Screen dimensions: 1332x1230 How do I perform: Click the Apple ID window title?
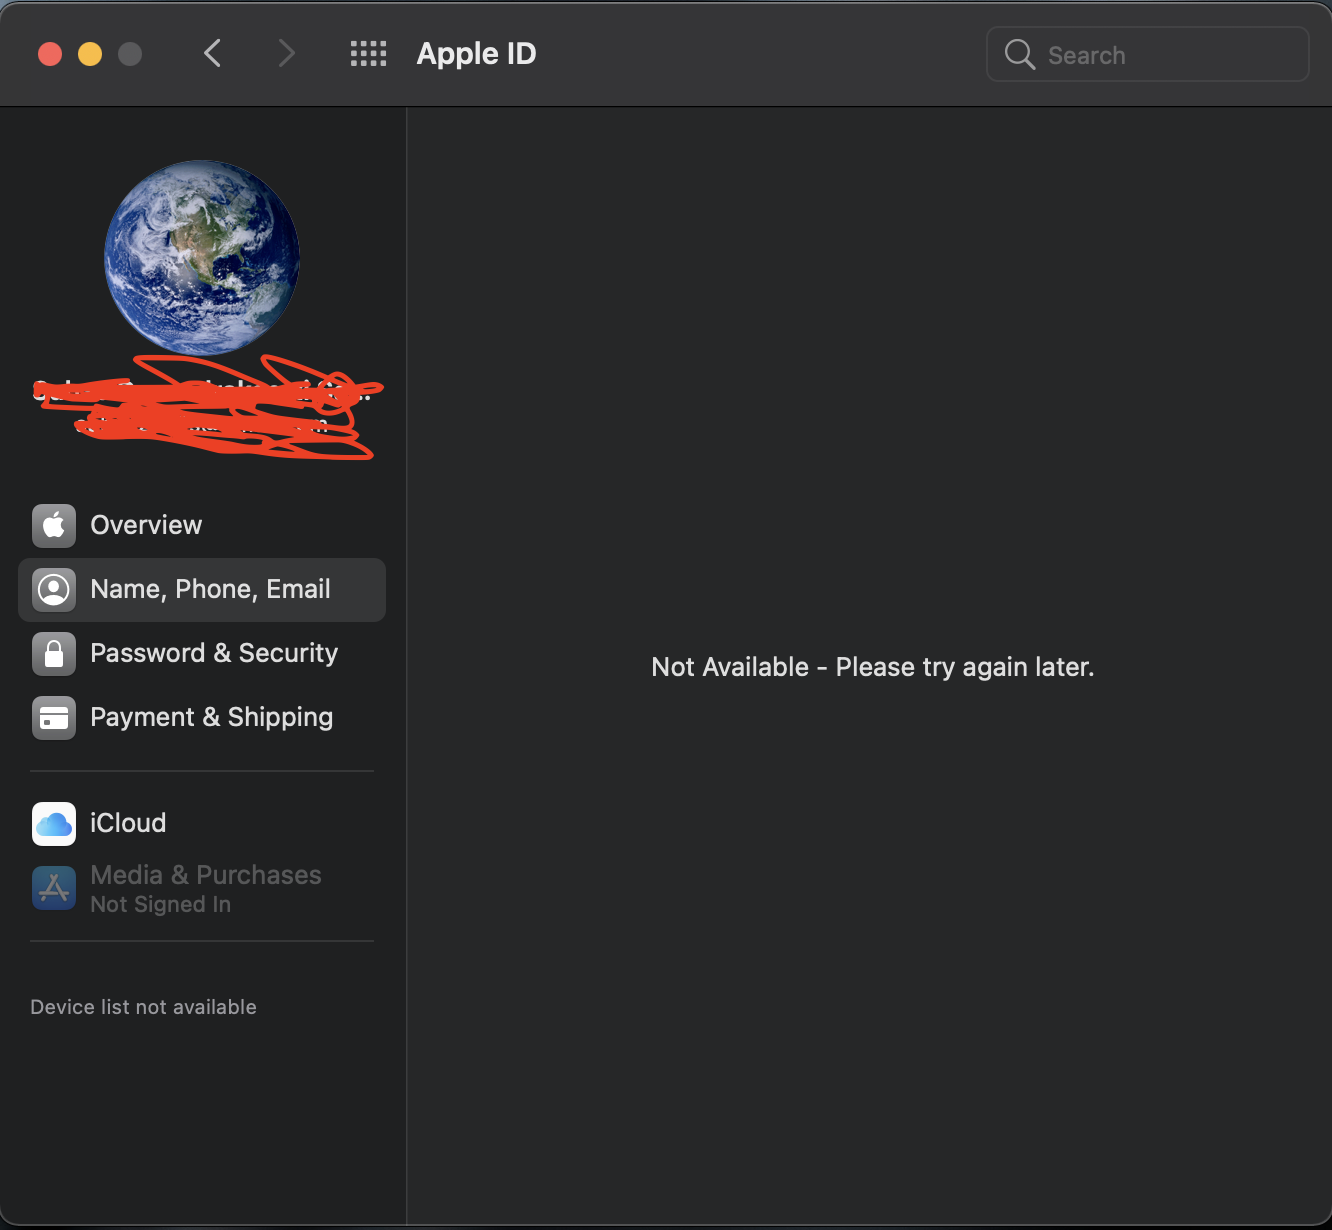coord(476,54)
